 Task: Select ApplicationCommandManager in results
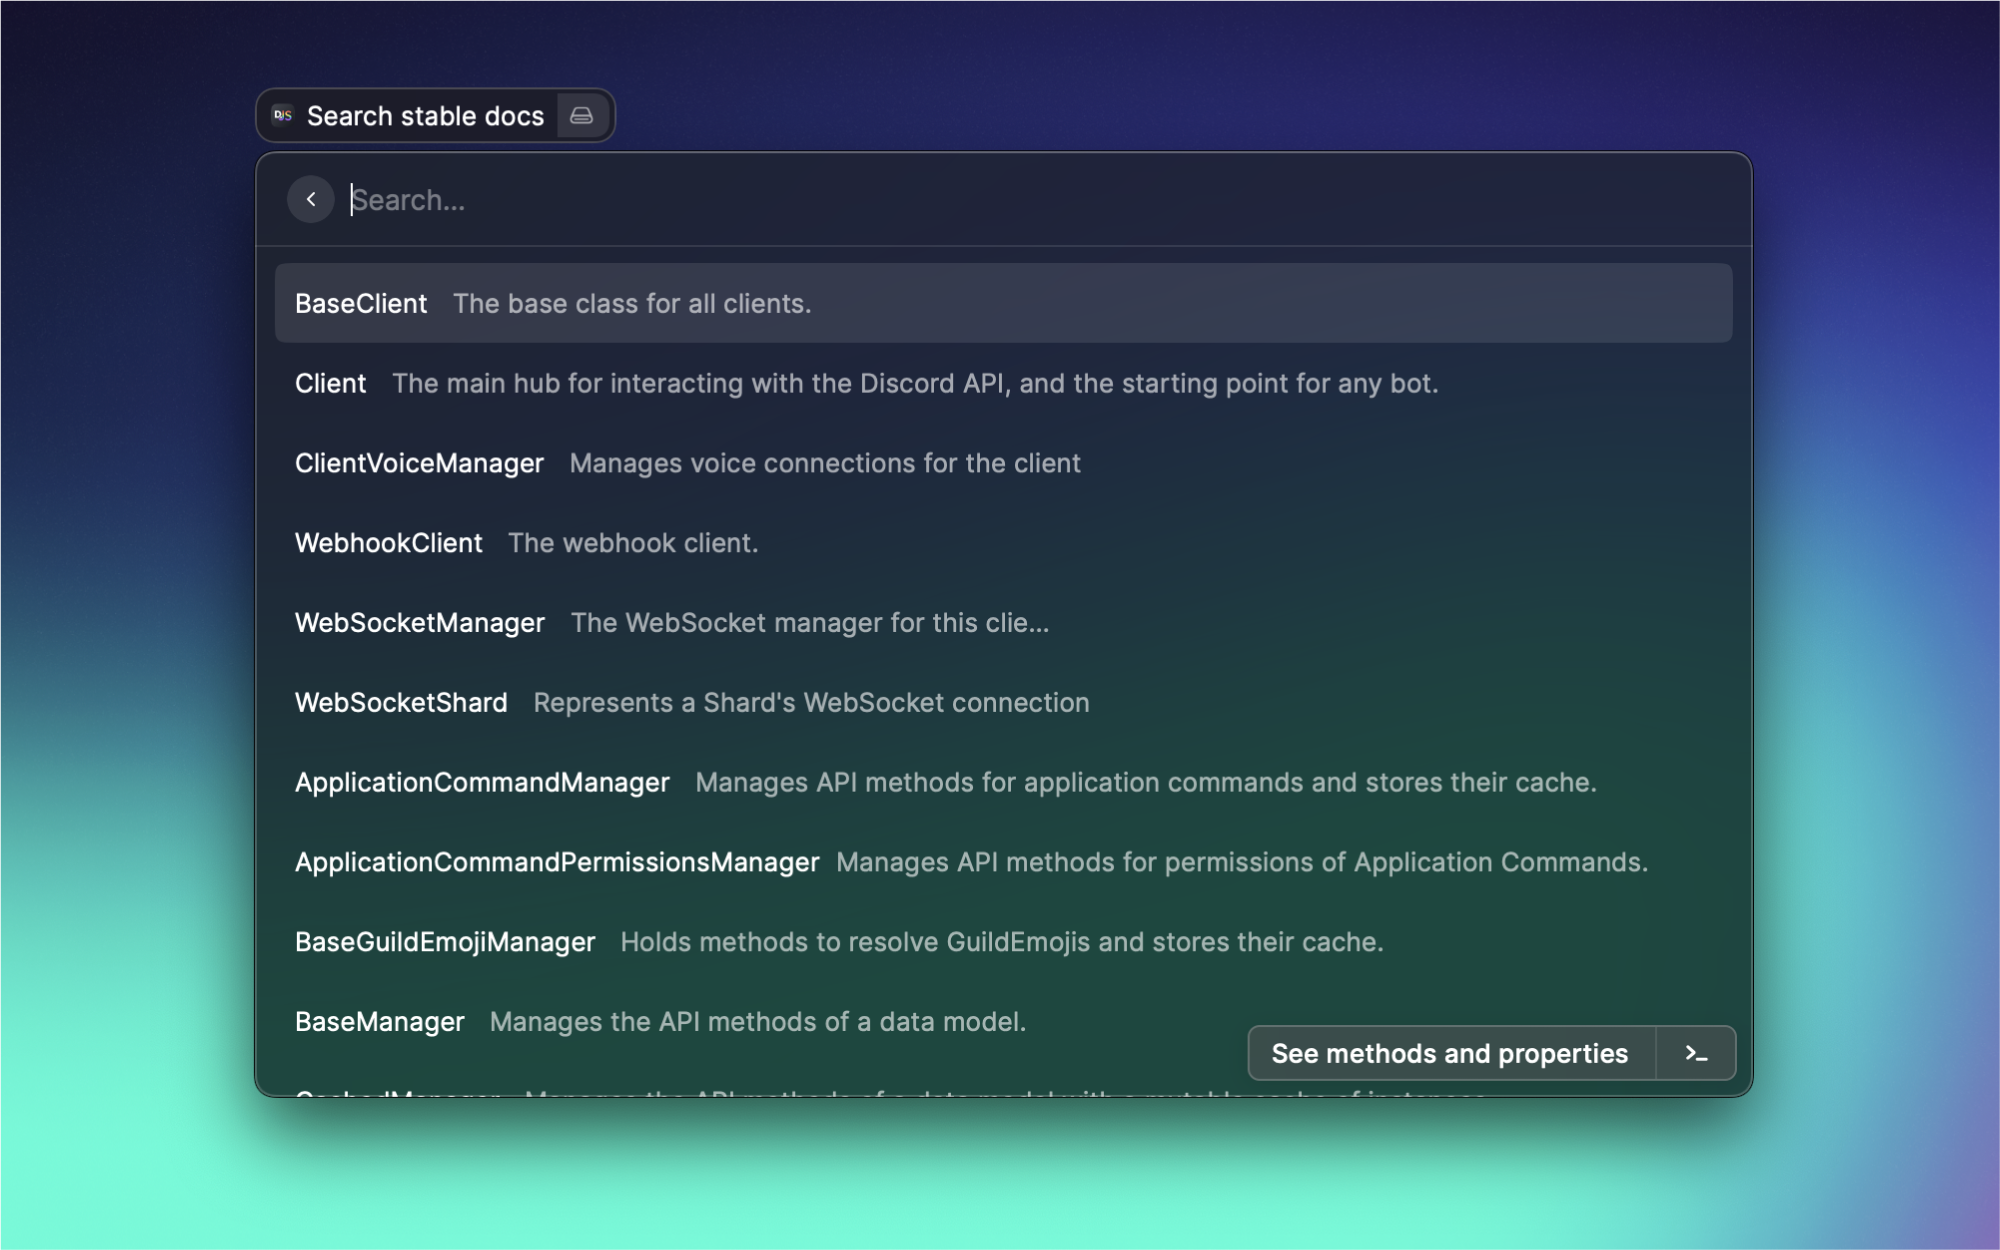[x=482, y=783]
